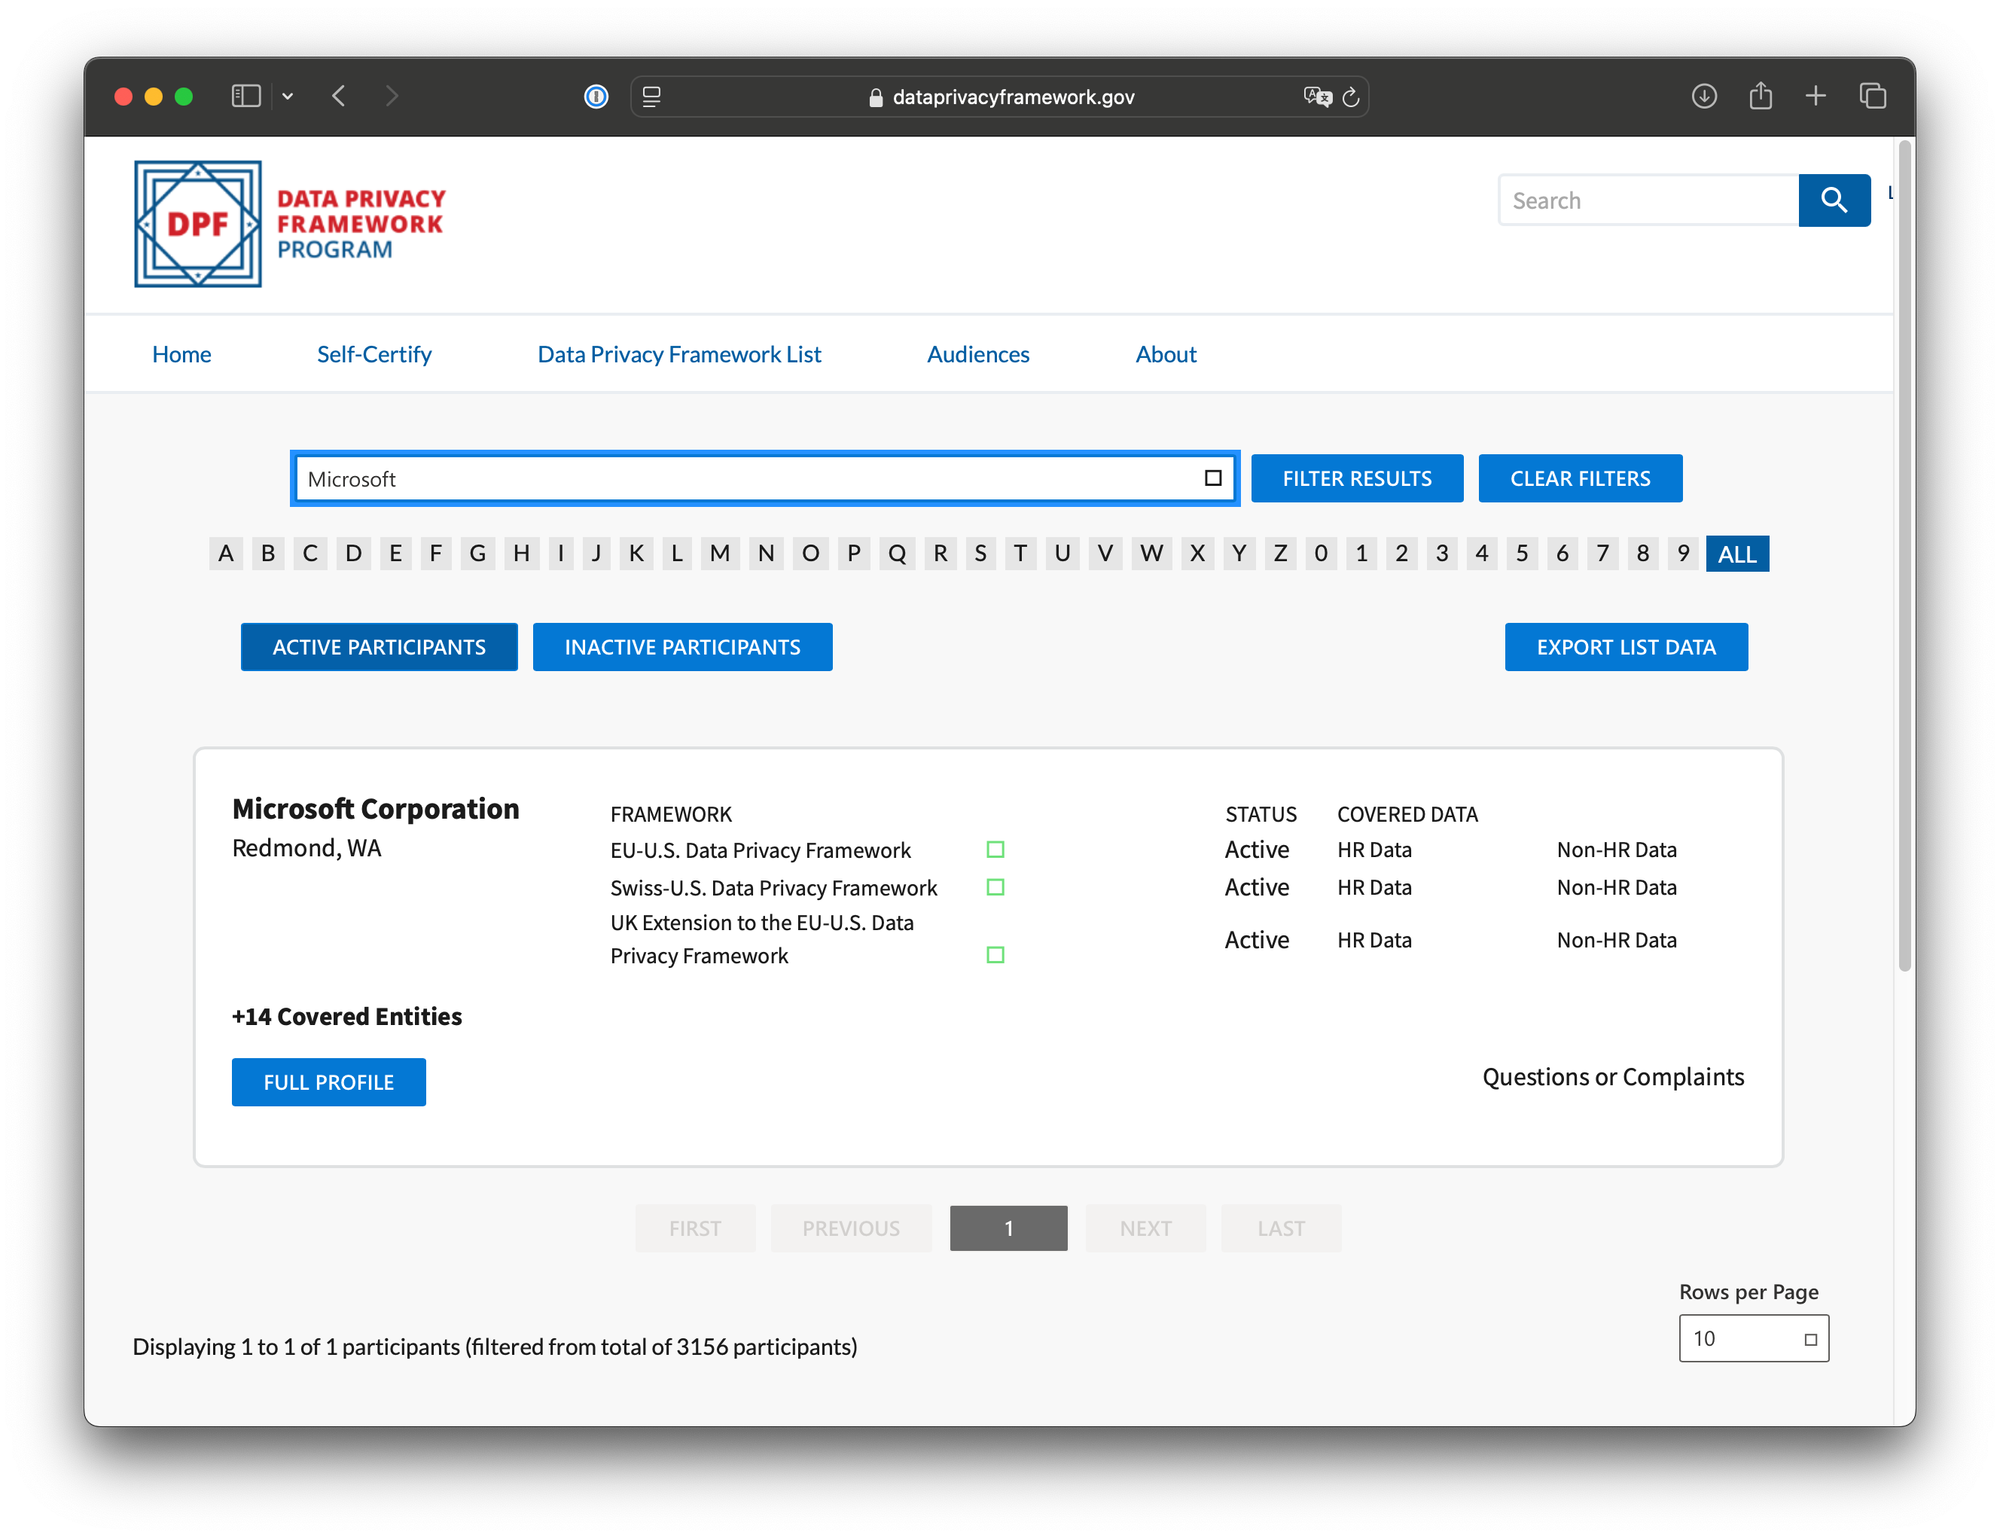Open the 1Password extension icon
The width and height of the screenshot is (2000, 1538).
click(x=596, y=96)
